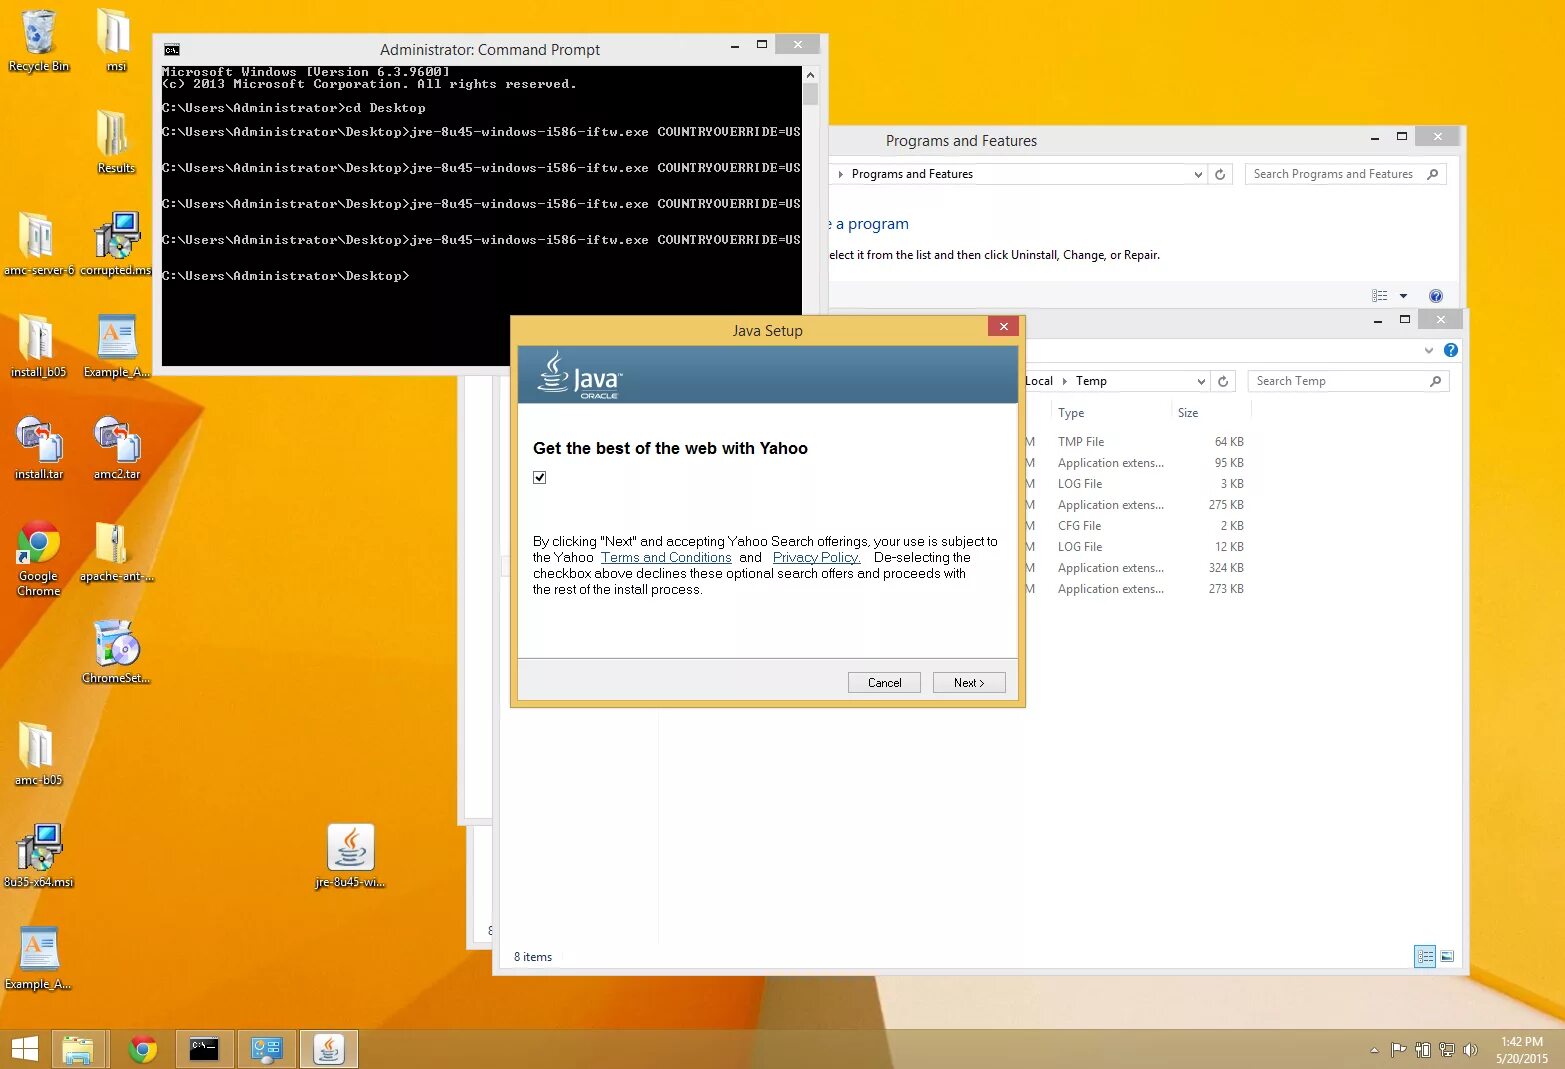Open Chrome from the taskbar
1565x1069 pixels.
pyautogui.click(x=143, y=1049)
